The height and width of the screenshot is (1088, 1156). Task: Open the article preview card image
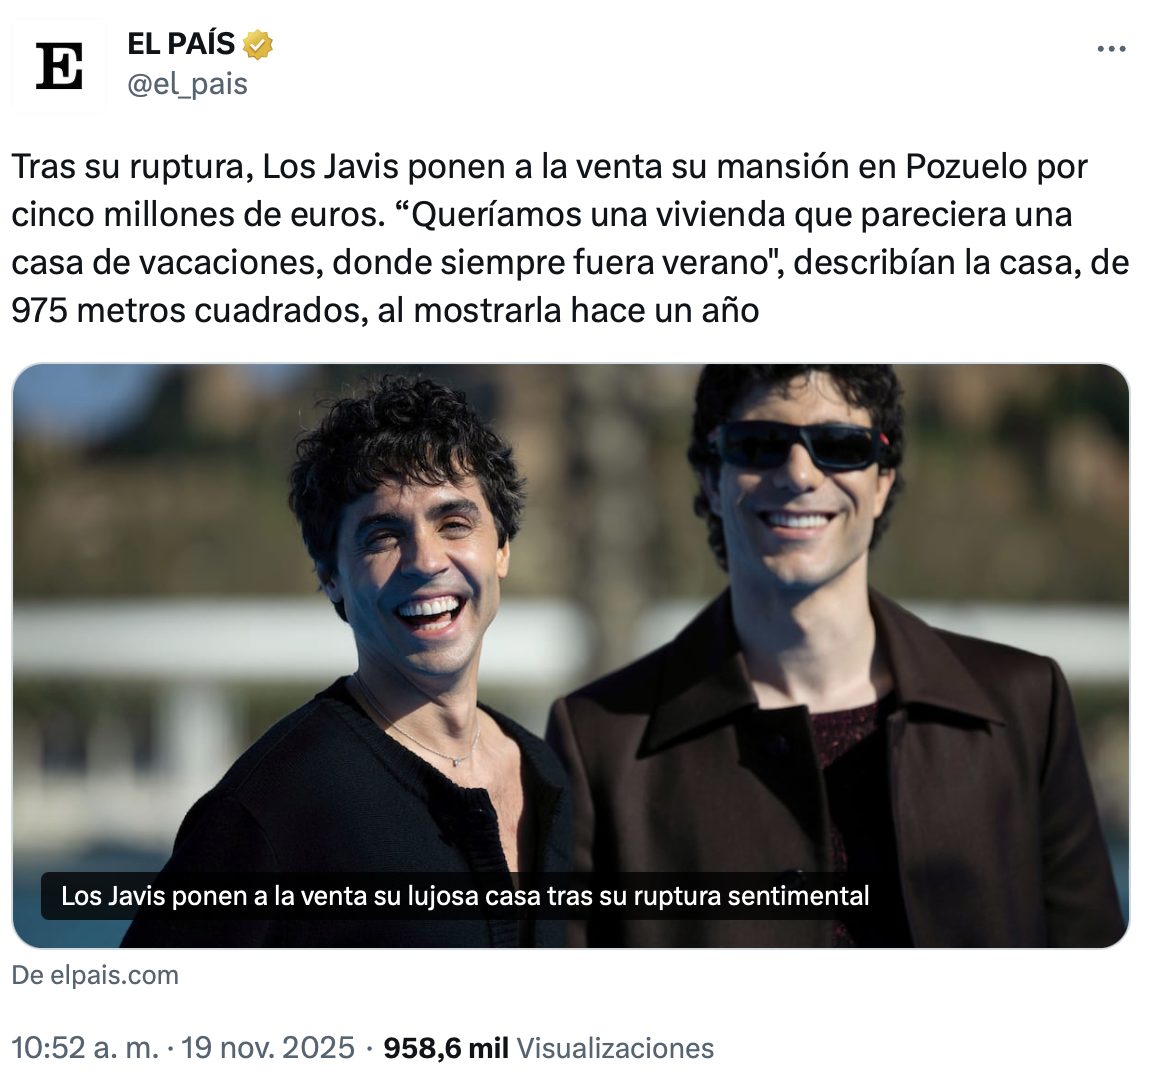pyautogui.click(x=571, y=655)
